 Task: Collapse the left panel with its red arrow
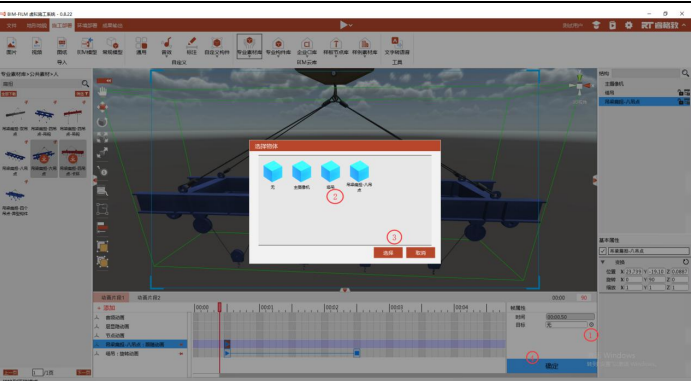pyautogui.click(x=95, y=180)
